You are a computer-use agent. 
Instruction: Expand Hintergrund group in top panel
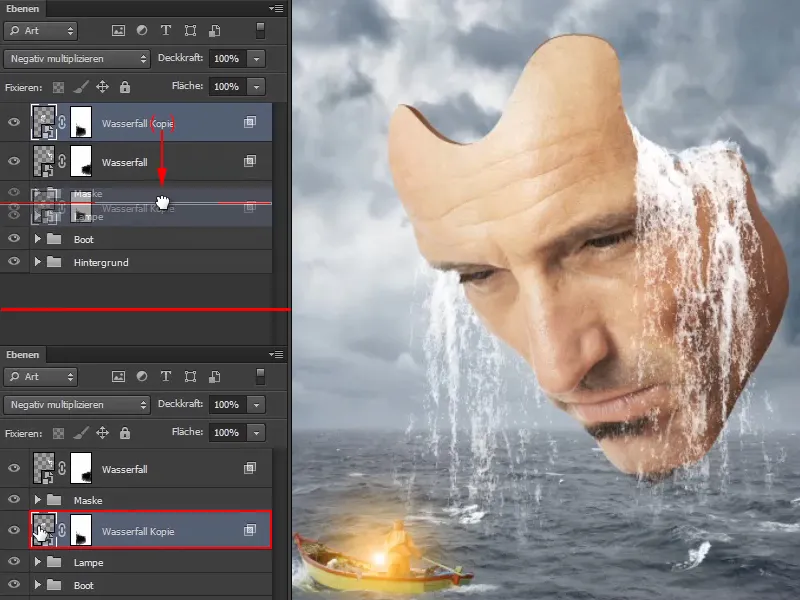[x=37, y=262]
